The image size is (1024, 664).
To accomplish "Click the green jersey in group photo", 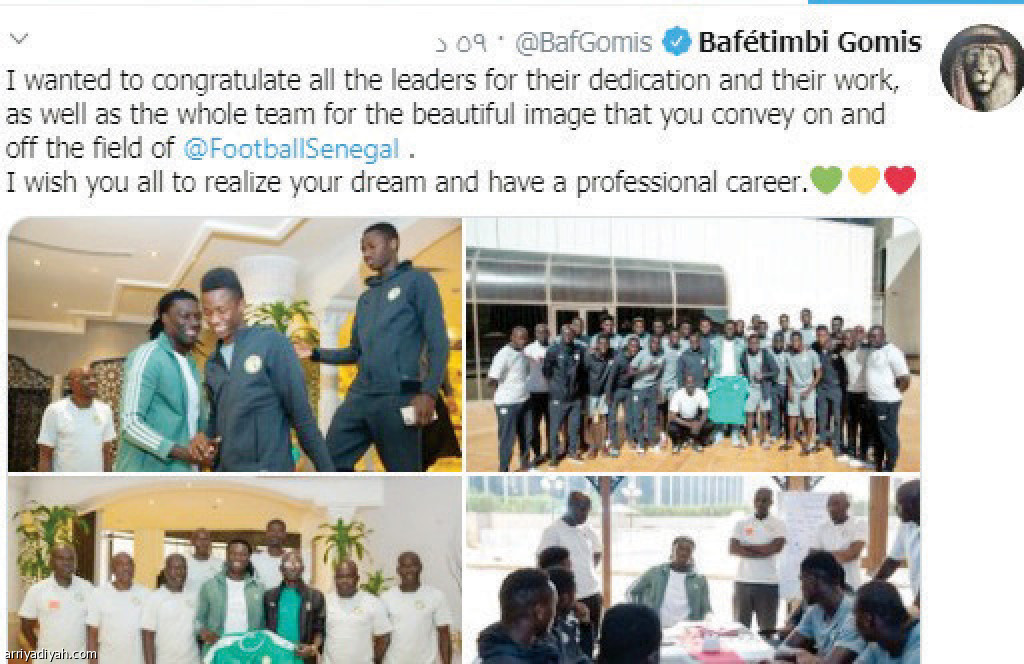I will coord(728,399).
